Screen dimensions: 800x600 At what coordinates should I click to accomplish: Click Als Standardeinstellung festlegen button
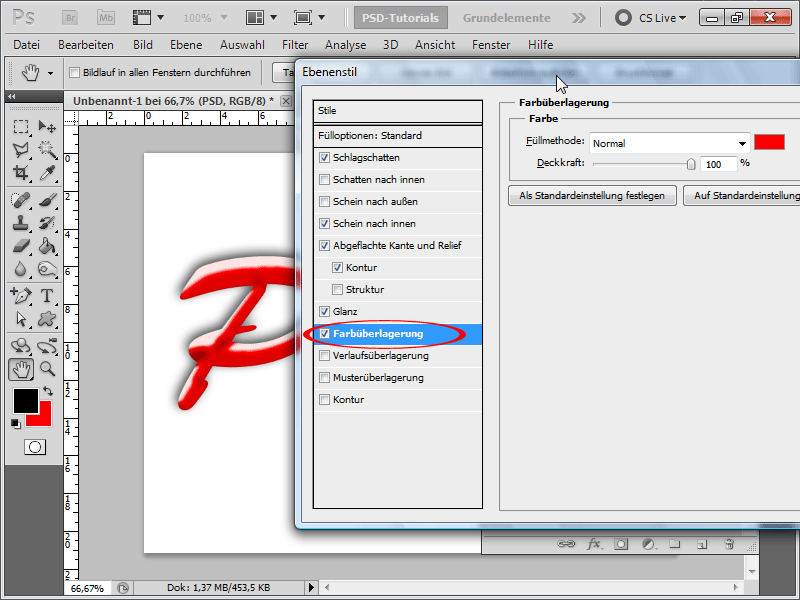pos(592,195)
